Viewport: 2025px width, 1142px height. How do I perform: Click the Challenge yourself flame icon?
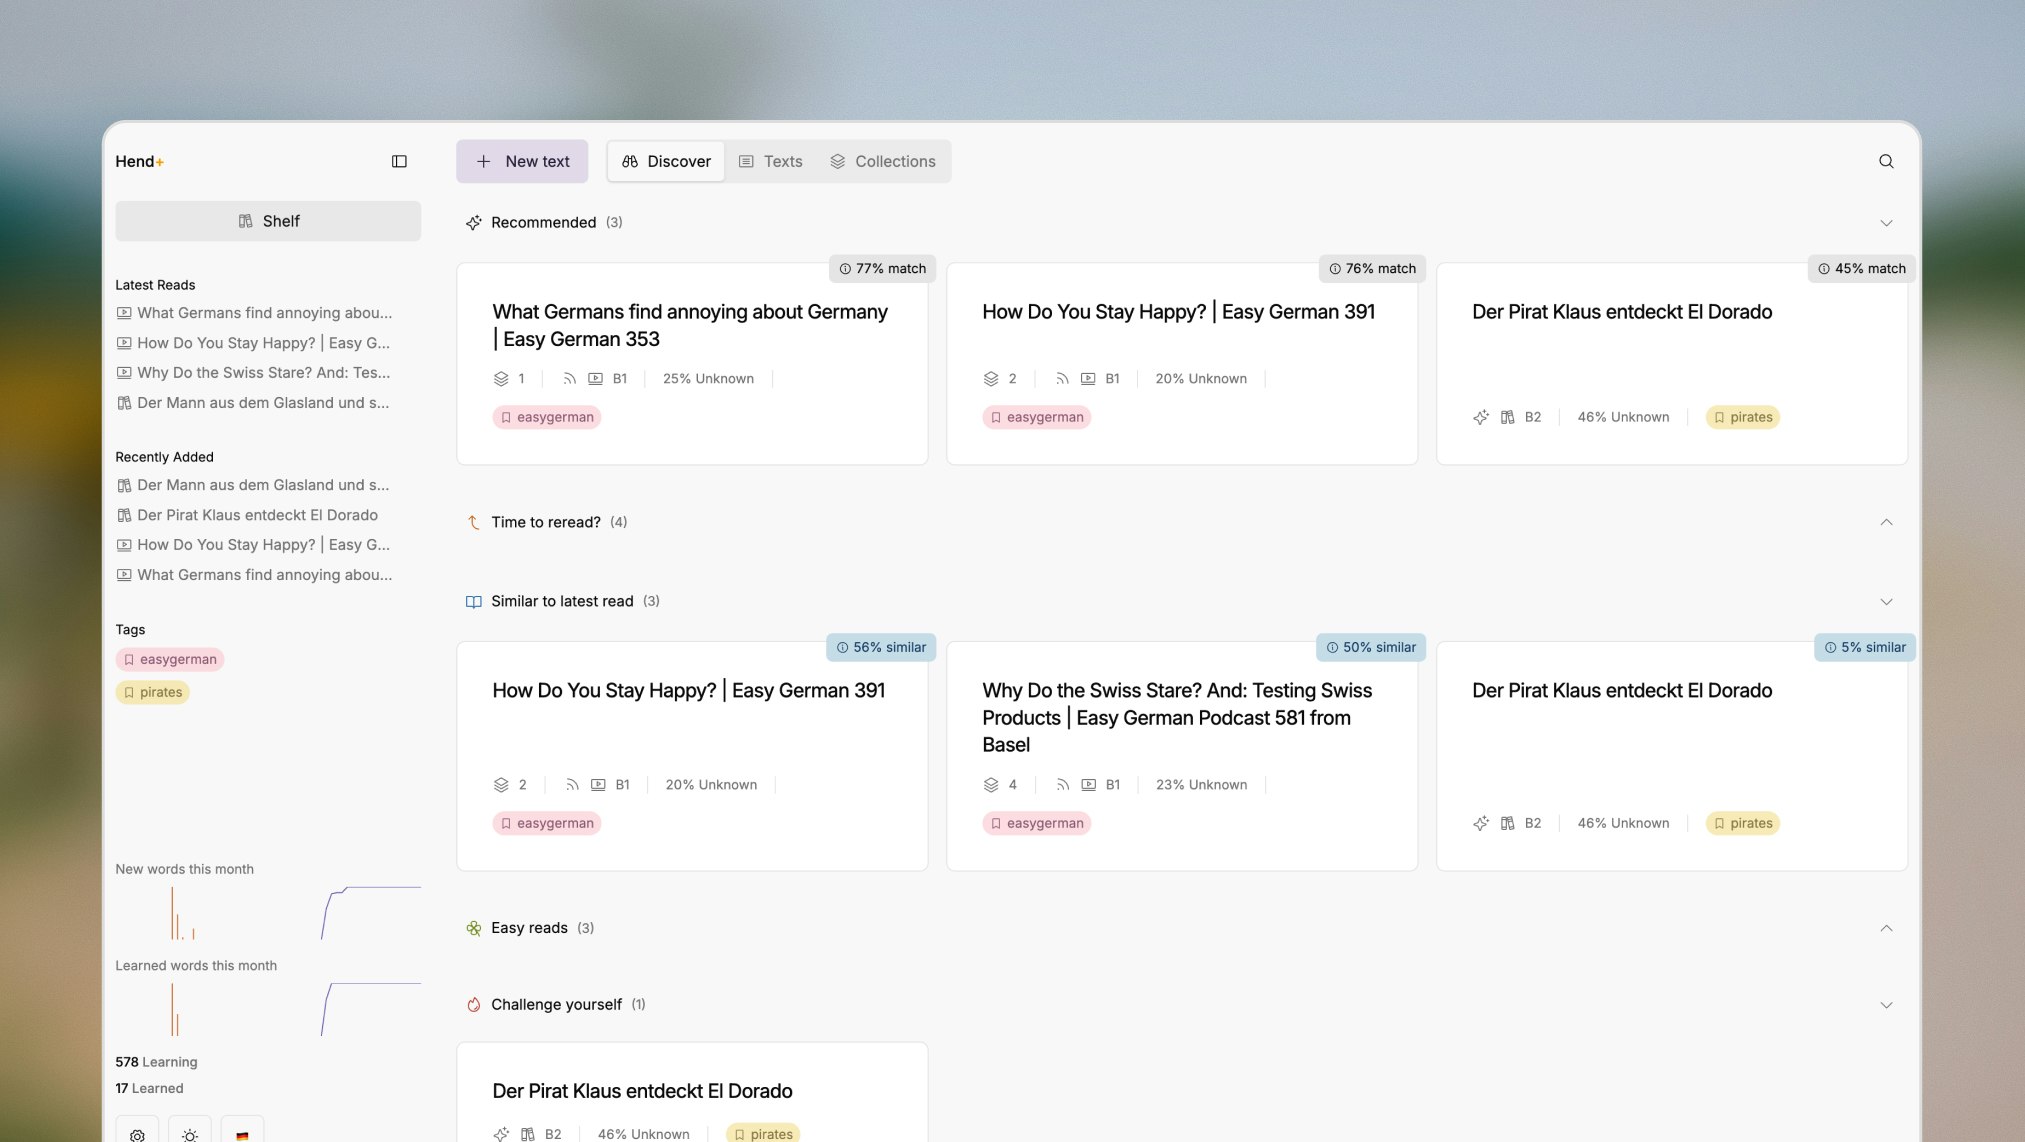[x=474, y=1004]
